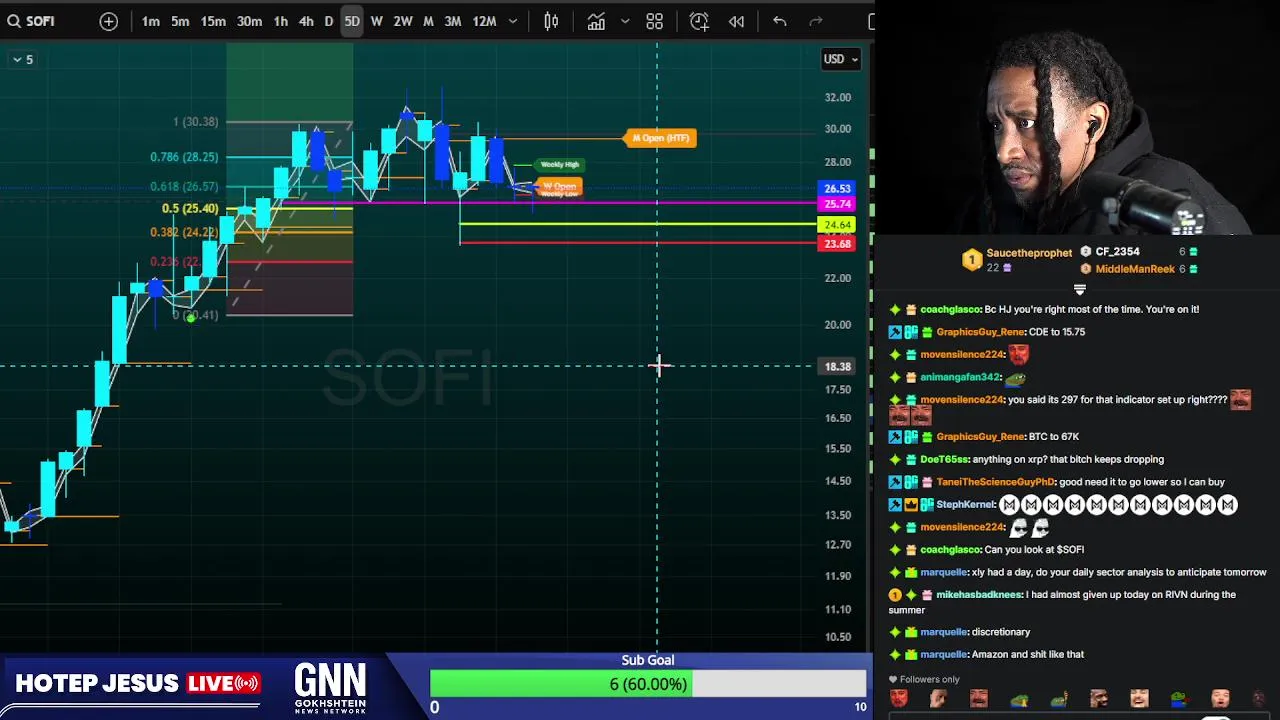Click the Followers only chat notice
The height and width of the screenshot is (720, 1280).
click(x=924, y=680)
